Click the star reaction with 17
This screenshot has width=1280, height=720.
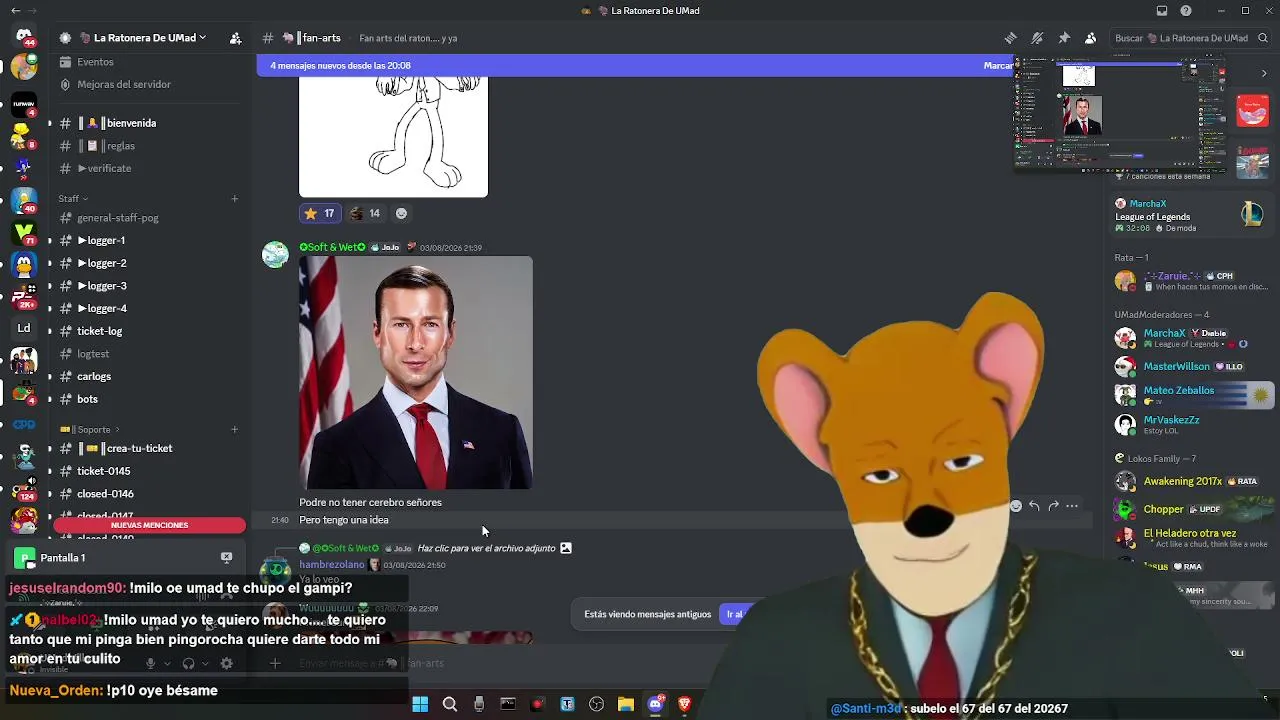(x=319, y=213)
